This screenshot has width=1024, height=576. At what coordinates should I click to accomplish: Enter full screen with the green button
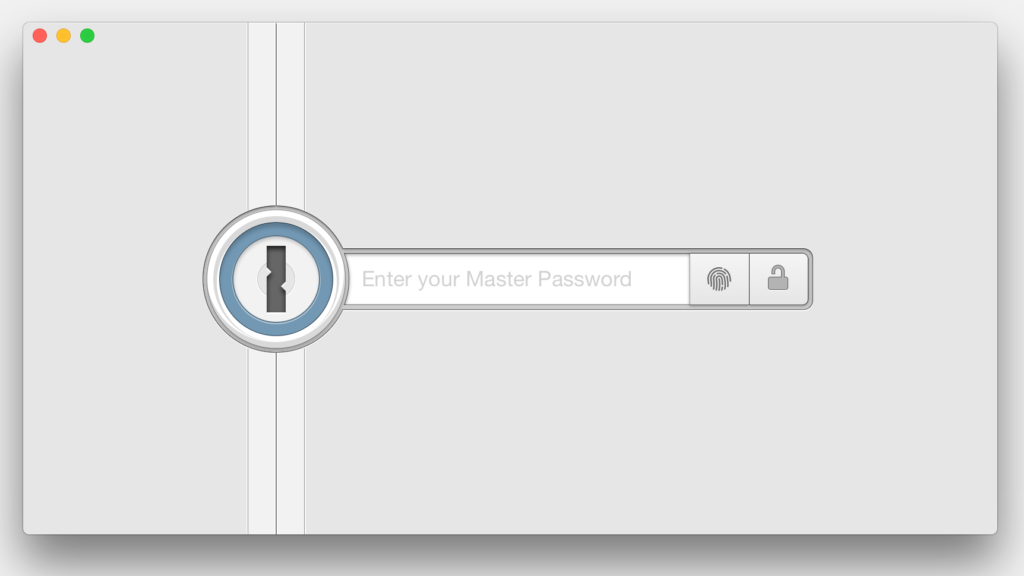87,36
